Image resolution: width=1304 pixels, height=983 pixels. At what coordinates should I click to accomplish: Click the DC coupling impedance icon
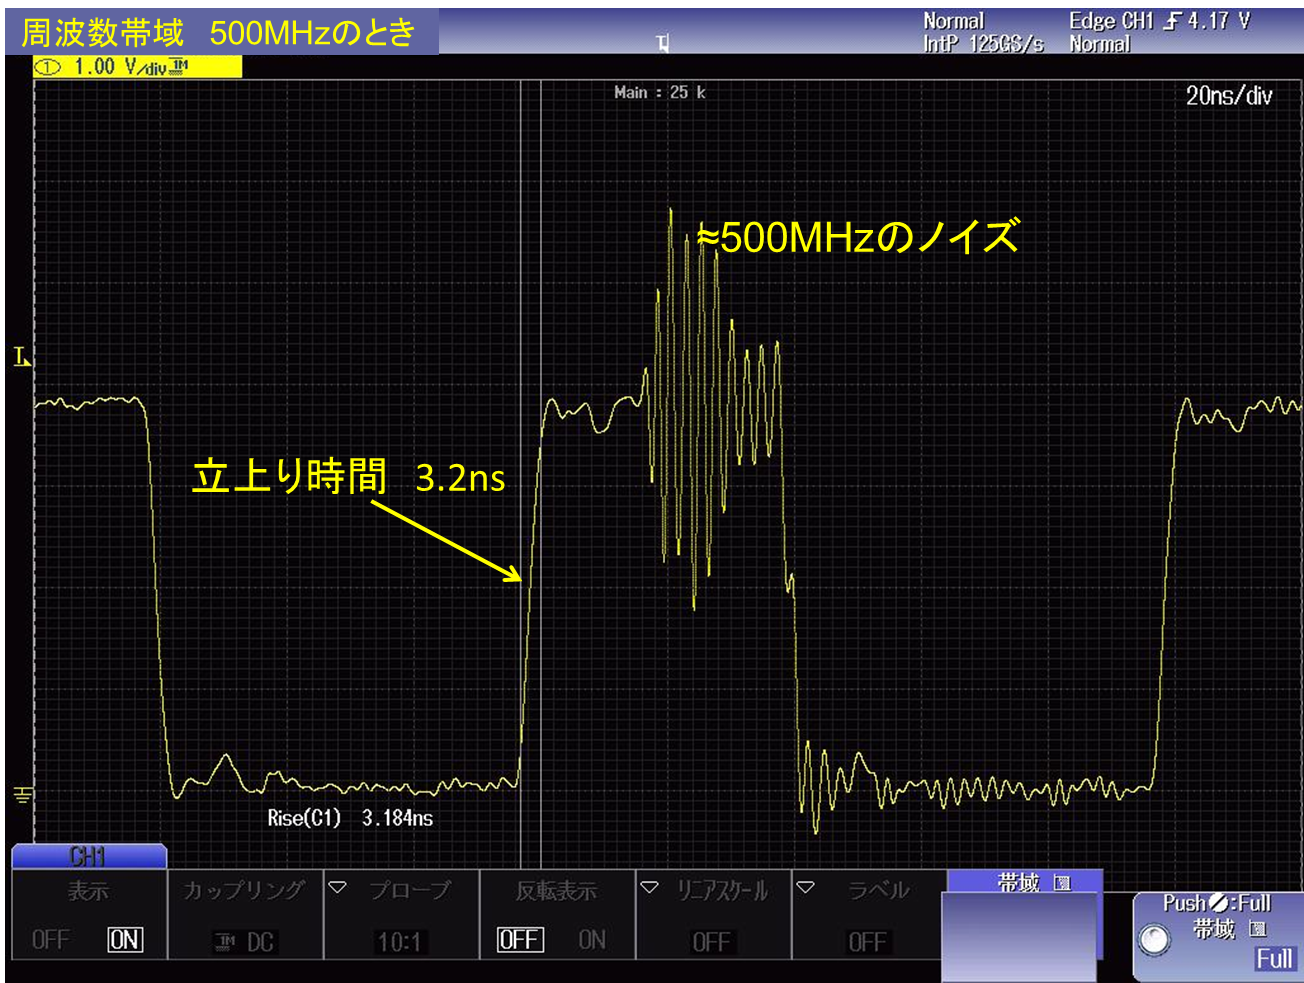point(226,942)
